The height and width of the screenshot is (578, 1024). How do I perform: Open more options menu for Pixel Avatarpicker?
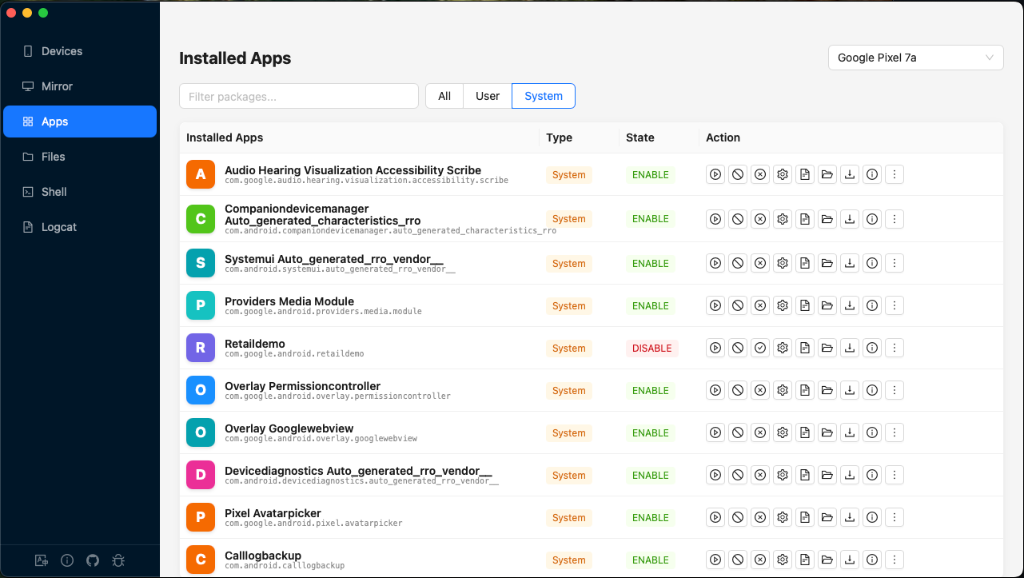point(893,517)
